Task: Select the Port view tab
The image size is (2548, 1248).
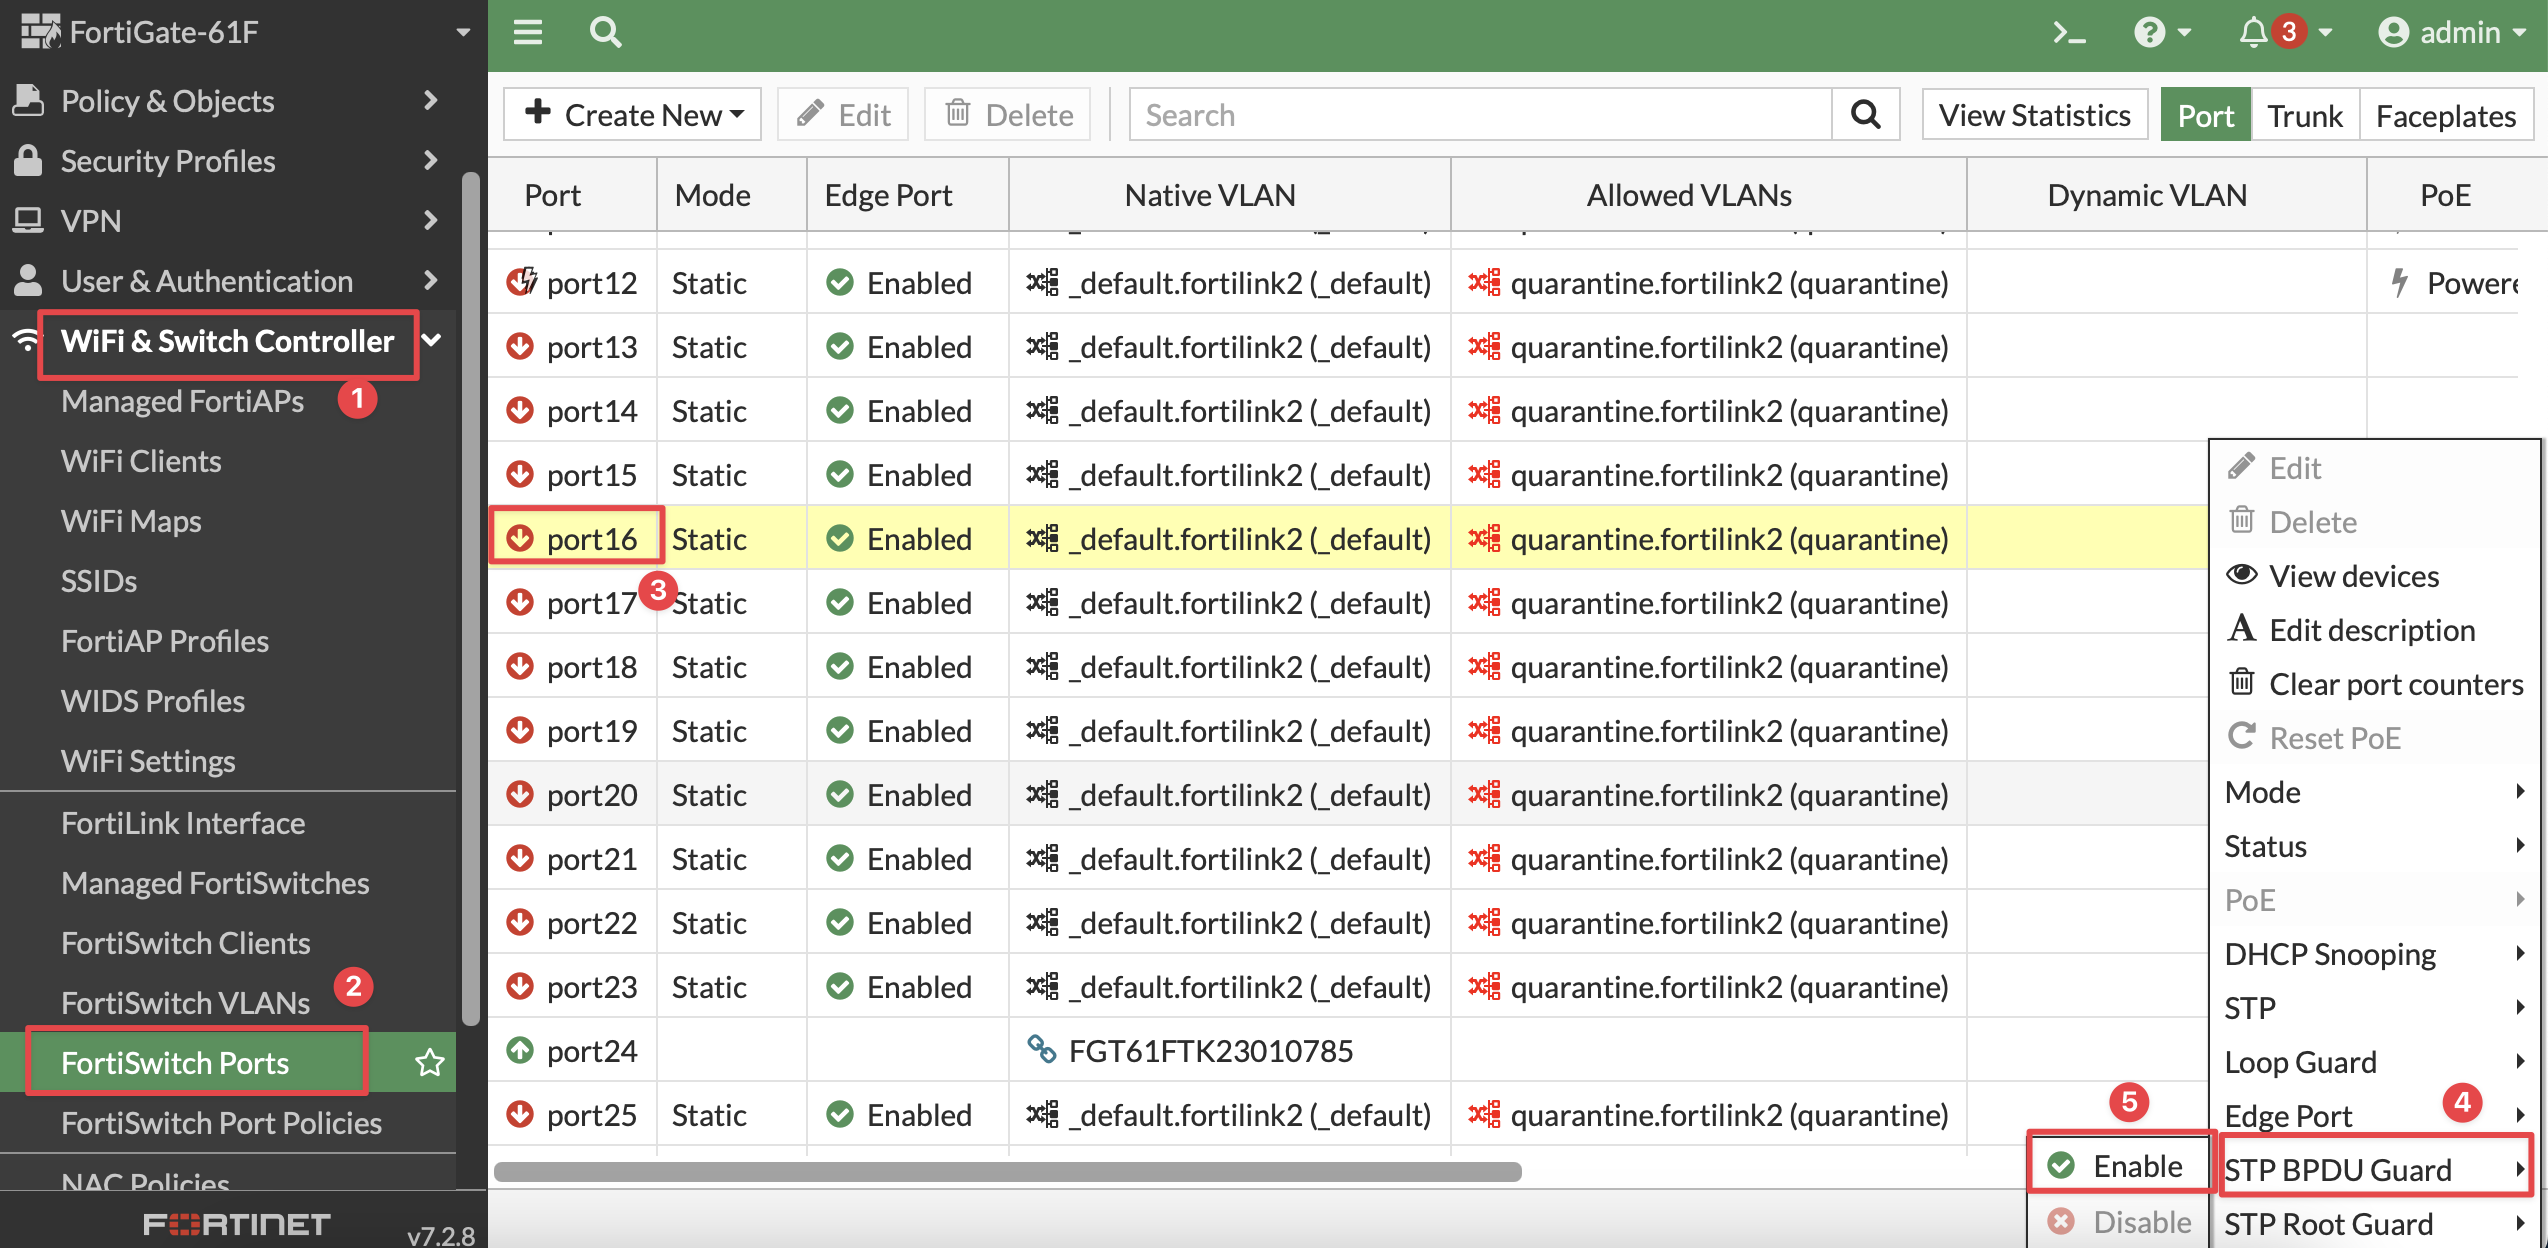Action: [x=2205, y=115]
